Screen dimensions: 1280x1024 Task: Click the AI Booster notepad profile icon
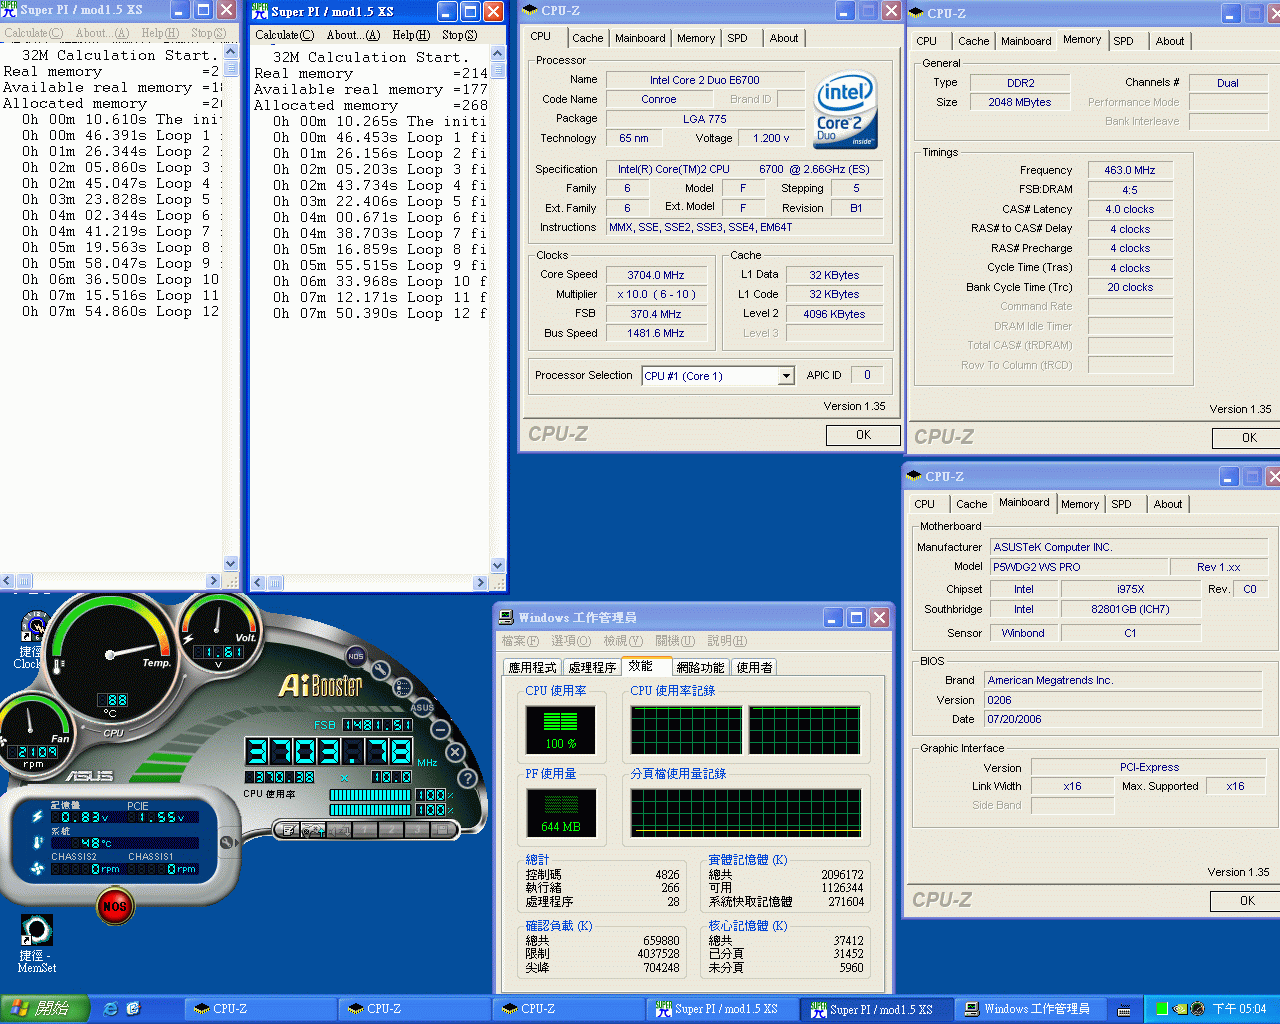click(x=288, y=830)
